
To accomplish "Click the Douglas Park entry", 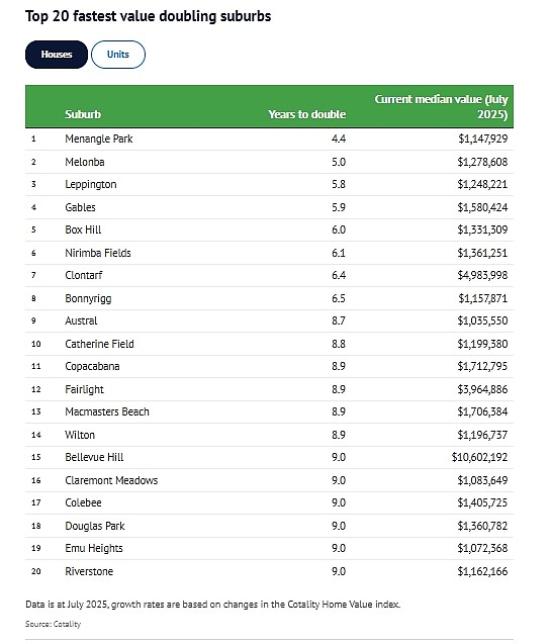I will click(x=95, y=526).
